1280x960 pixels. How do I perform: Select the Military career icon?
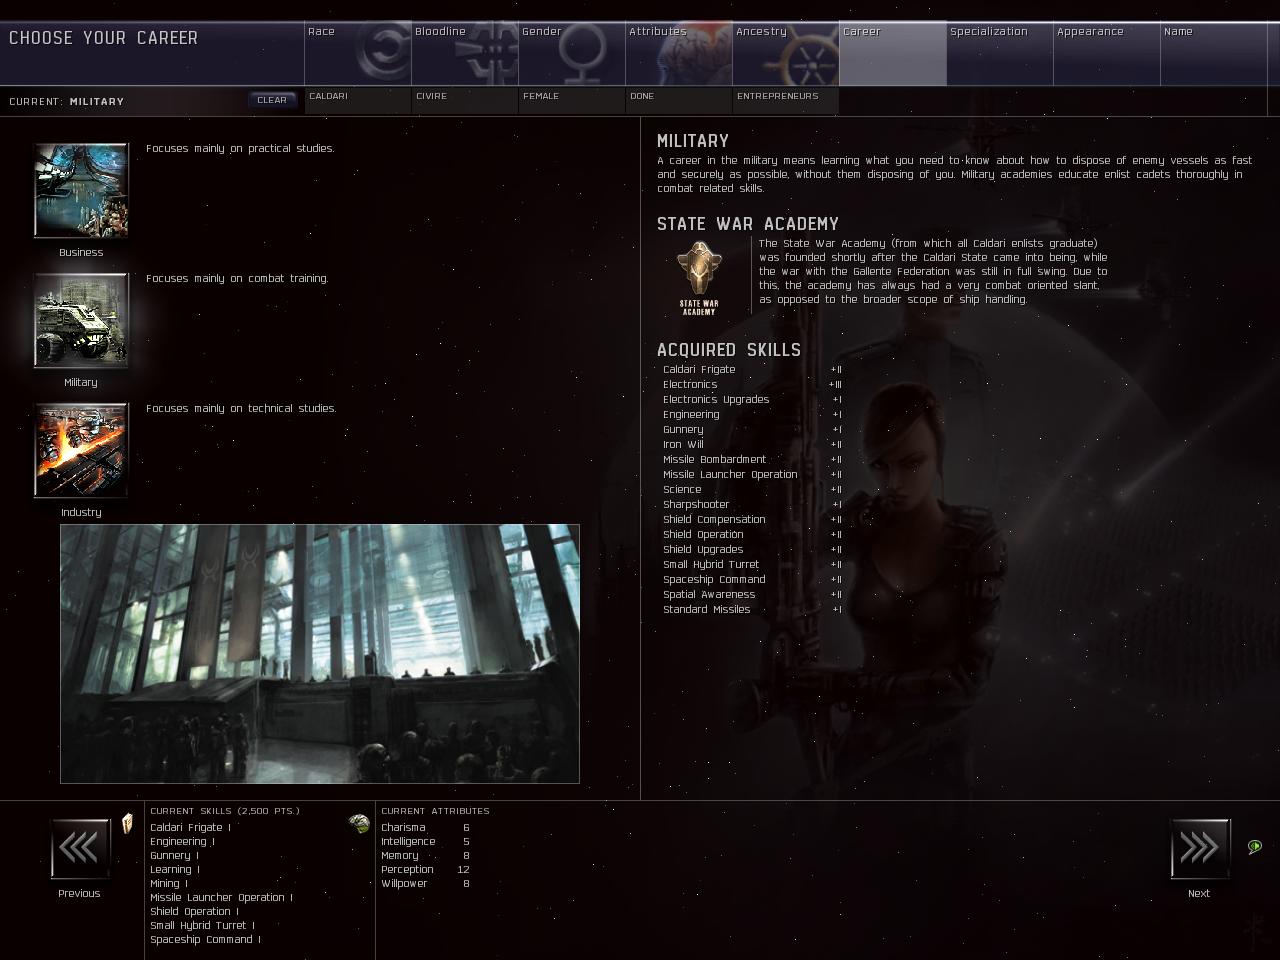(x=81, y=320)
